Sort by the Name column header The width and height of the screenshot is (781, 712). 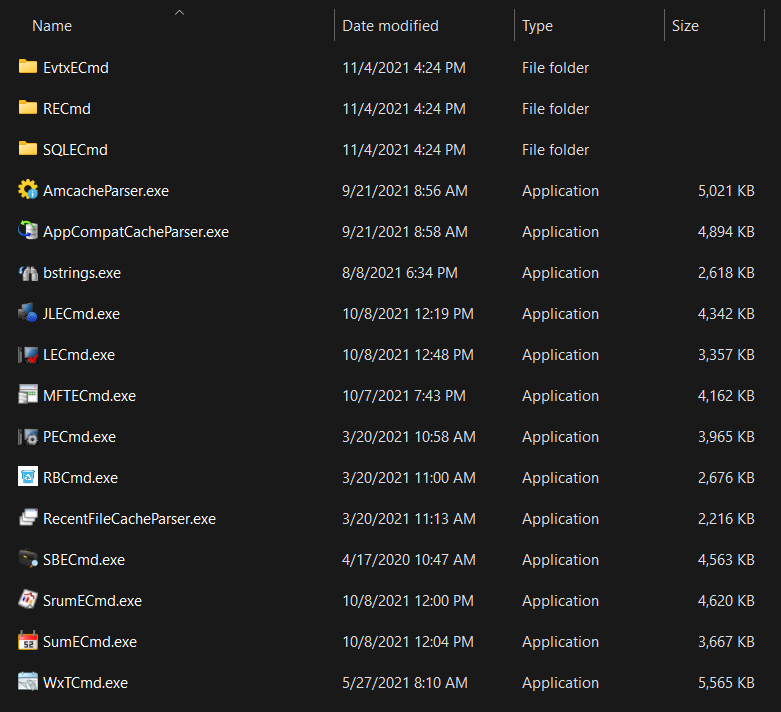pos(52,26)
